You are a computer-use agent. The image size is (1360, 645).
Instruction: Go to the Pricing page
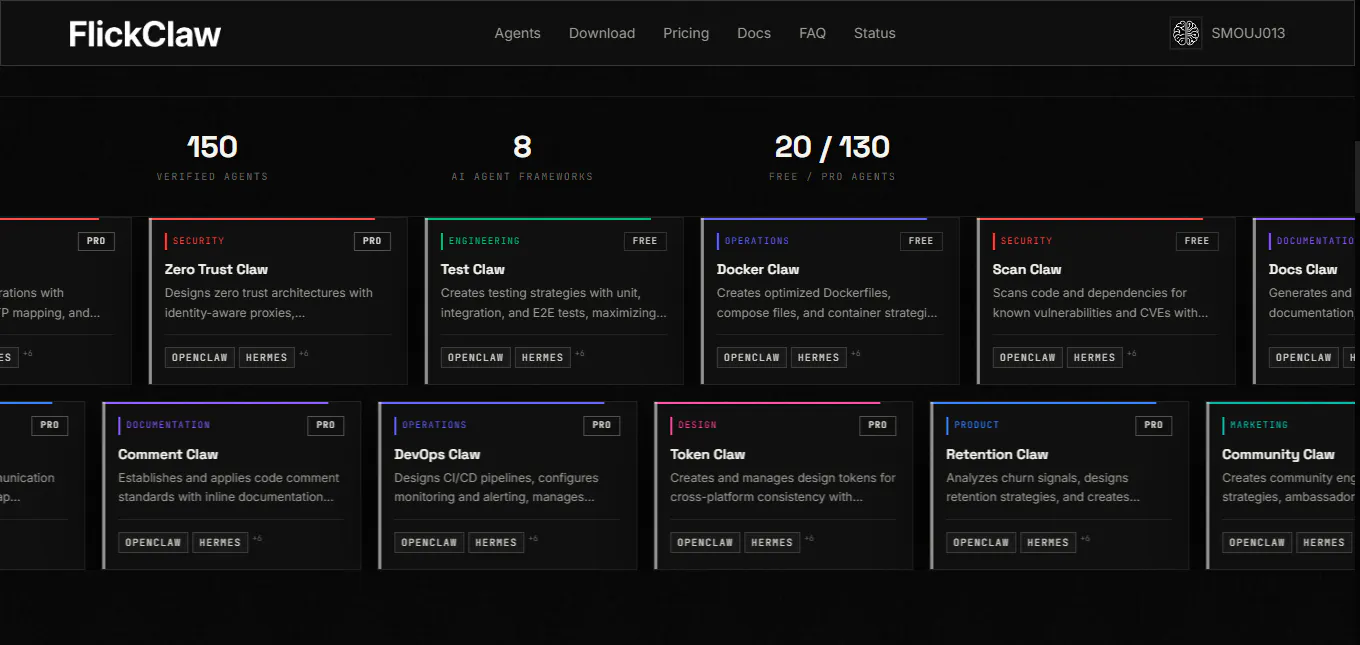click(686, 33)
